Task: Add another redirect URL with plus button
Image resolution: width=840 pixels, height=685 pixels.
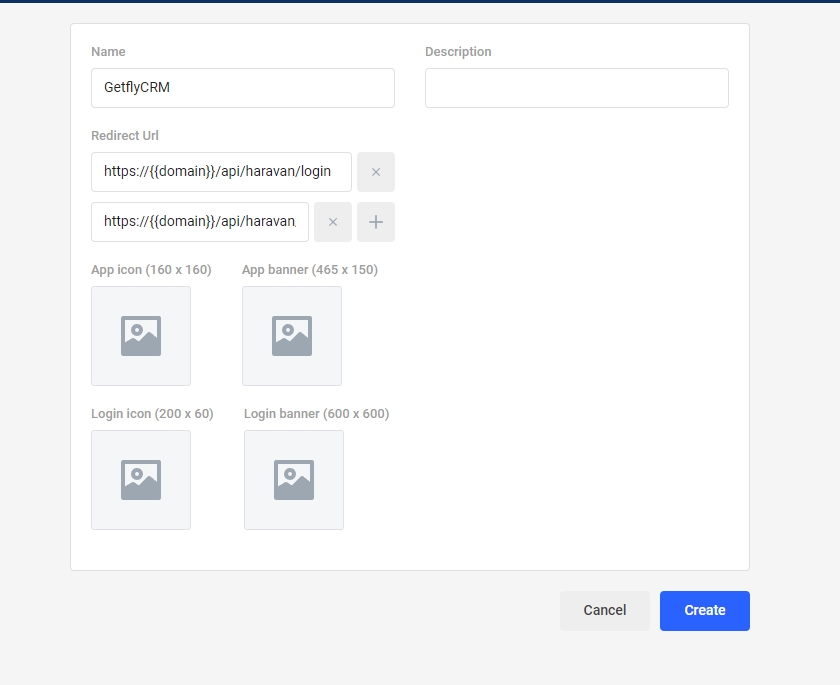Action: (x=376, y=222)
